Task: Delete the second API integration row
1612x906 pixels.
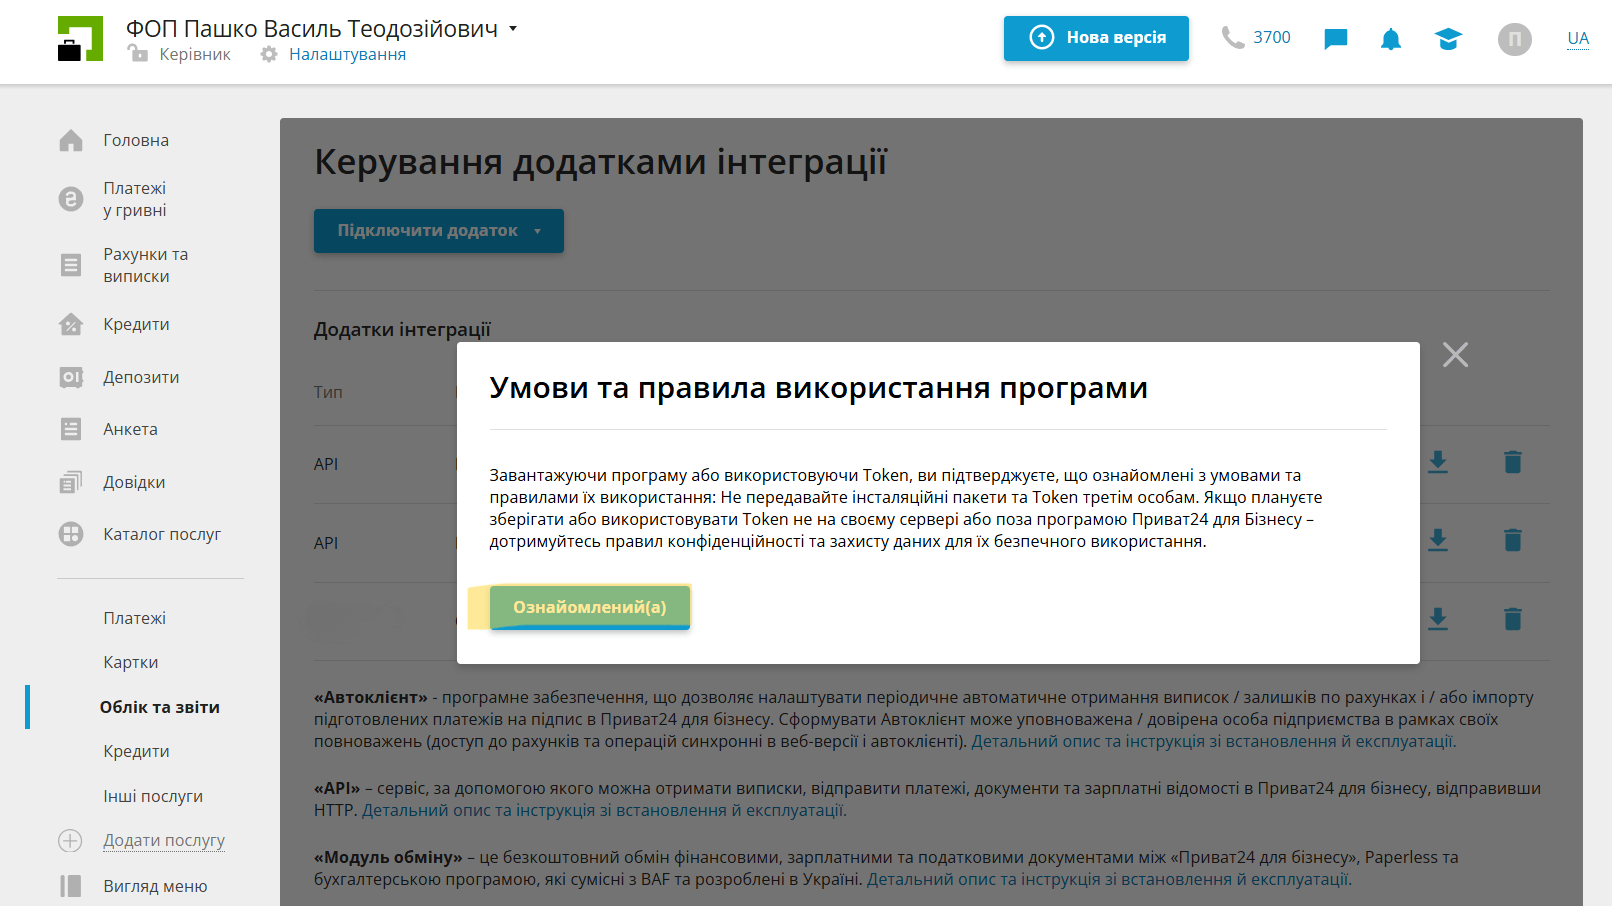Action: click(x=1513, y=541)
